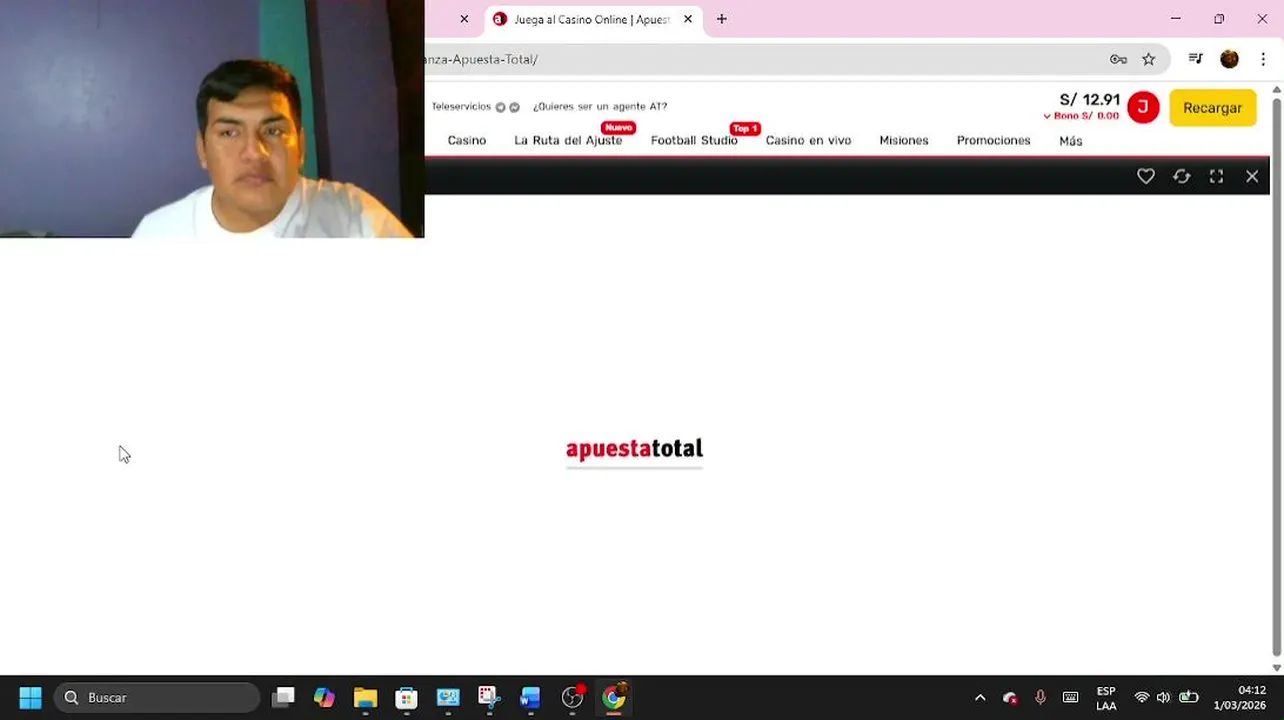The width and height of the screenshot is (1284, 720).
Task: Select the Juega al Casino Online tab
Action: pos(594,19)
